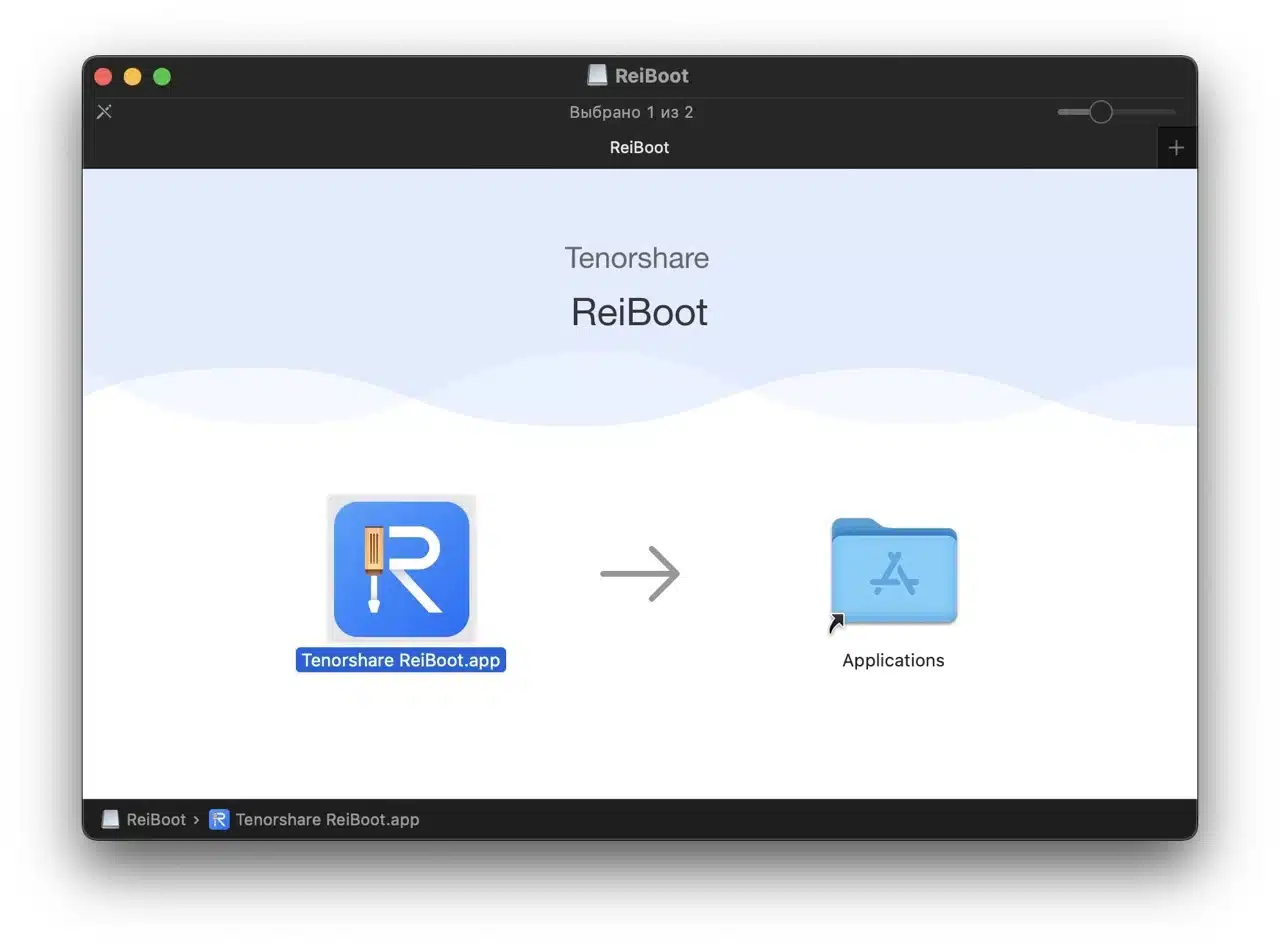Minimize window using the yellow button

132,76
